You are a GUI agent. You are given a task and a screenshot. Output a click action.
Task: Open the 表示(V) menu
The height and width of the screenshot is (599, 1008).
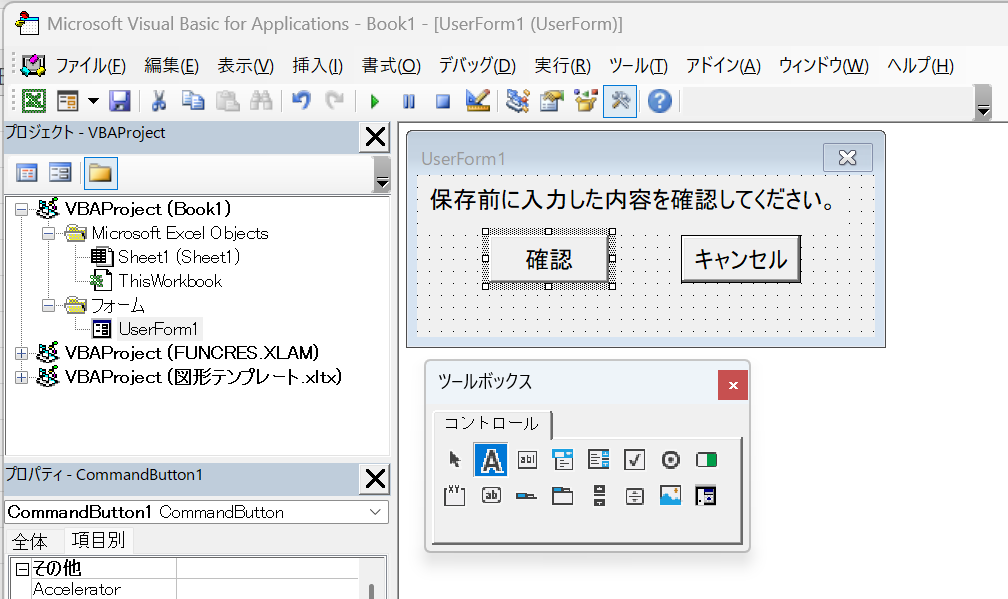pyautogui.click(x=246, y=66)
